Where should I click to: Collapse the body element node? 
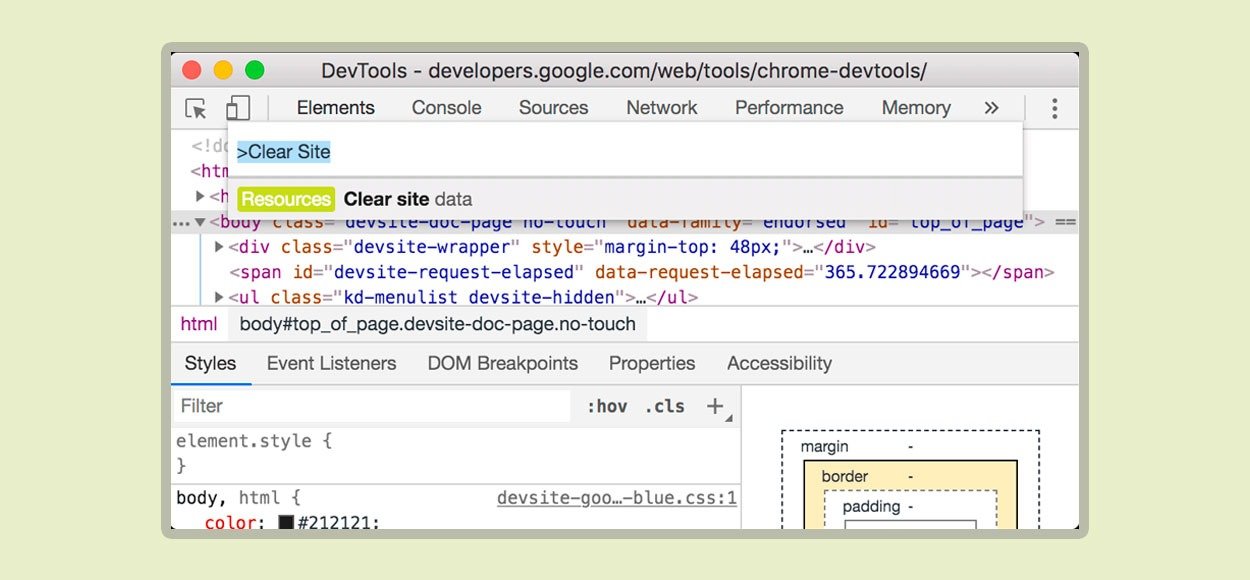pyautogui.click(x=200, y=222)
